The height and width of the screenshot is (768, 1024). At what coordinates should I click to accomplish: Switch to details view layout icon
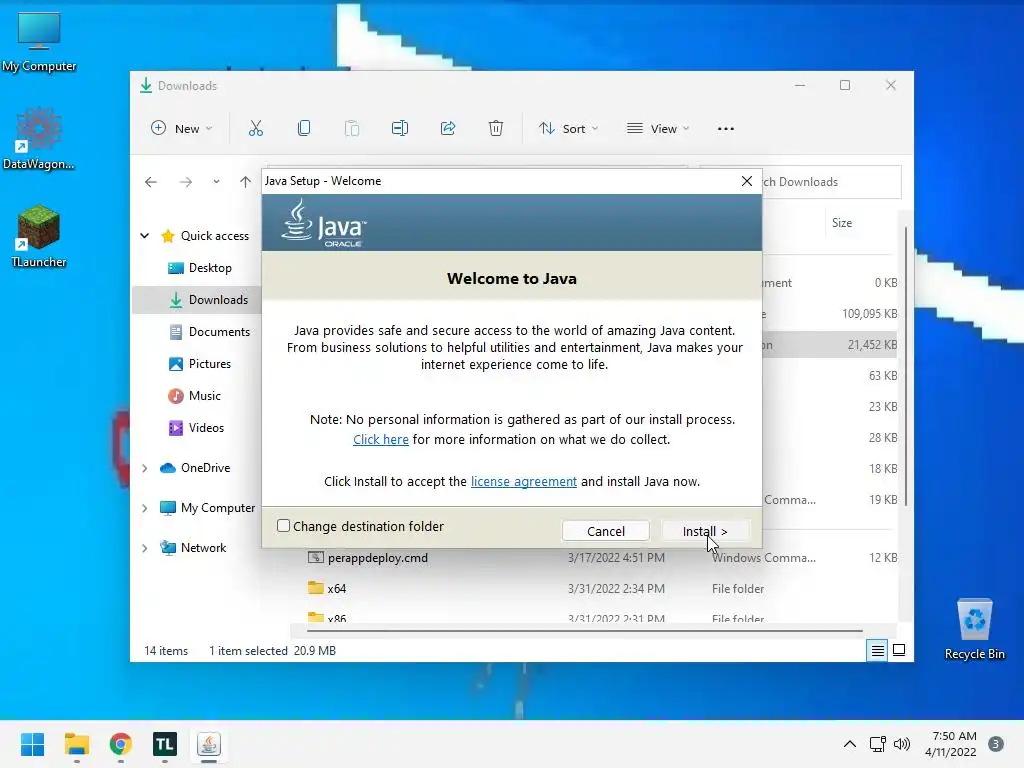877,650
